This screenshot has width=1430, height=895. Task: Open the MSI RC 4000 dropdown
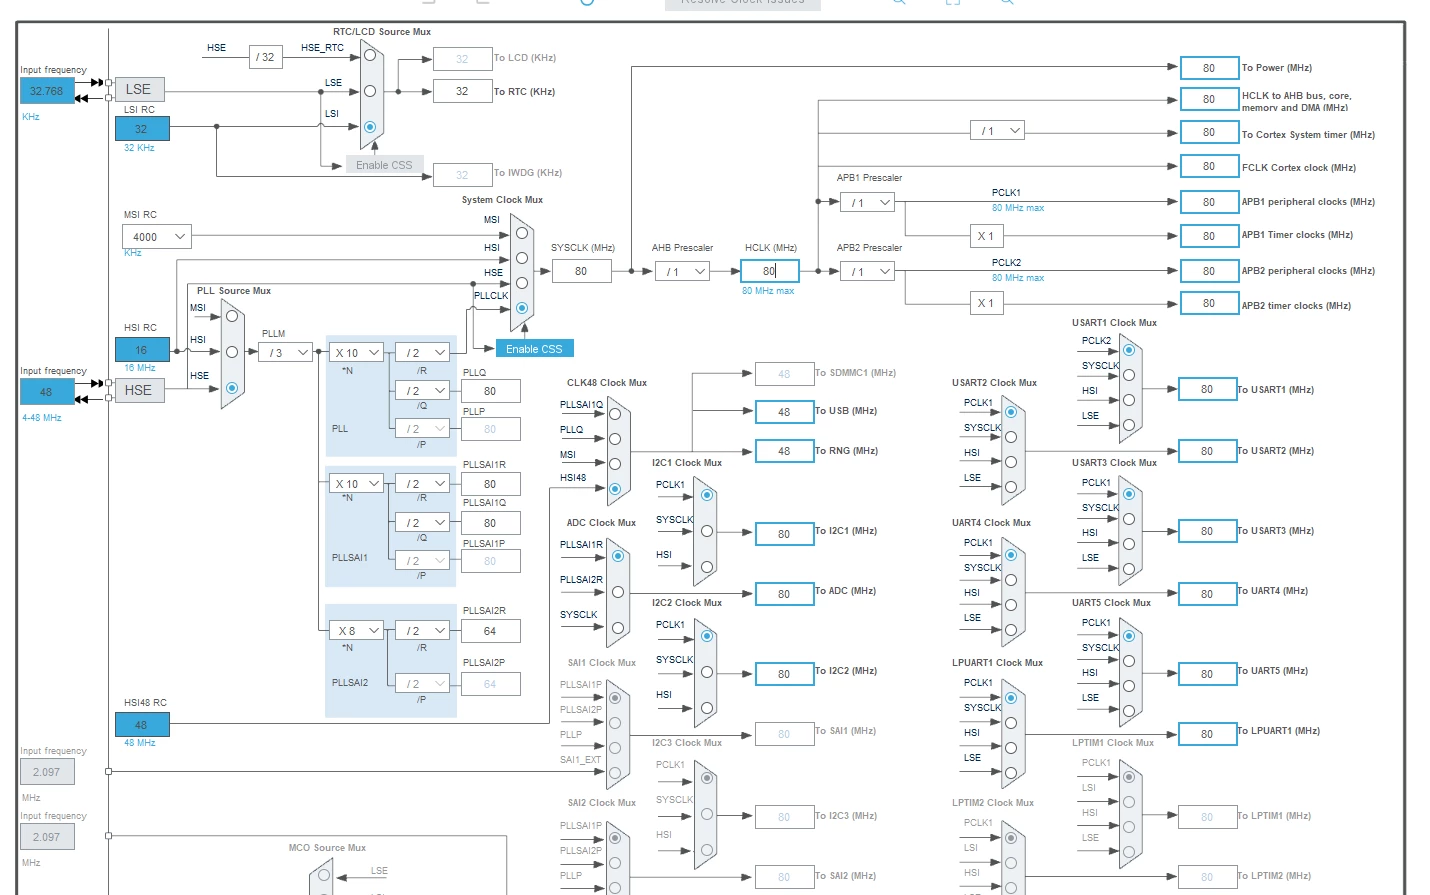(x=157, y=237)
